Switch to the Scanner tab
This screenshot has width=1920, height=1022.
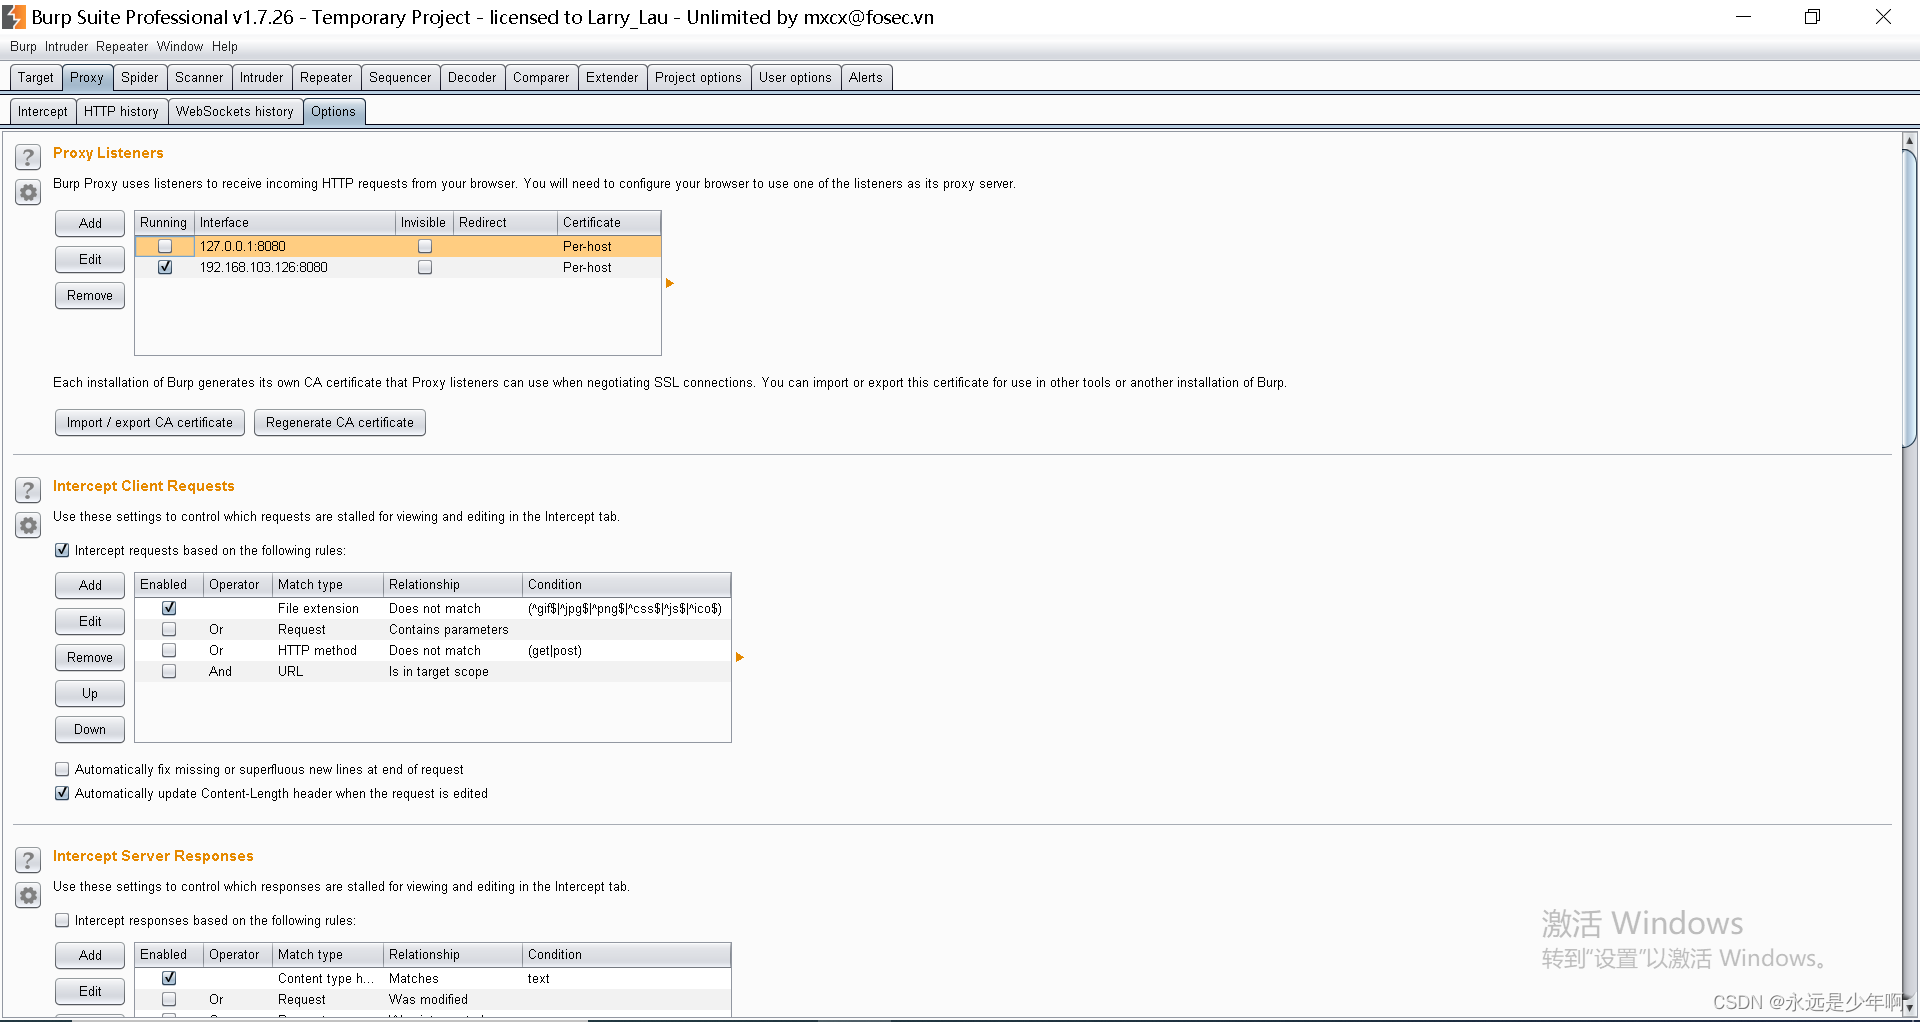[199, 77]
